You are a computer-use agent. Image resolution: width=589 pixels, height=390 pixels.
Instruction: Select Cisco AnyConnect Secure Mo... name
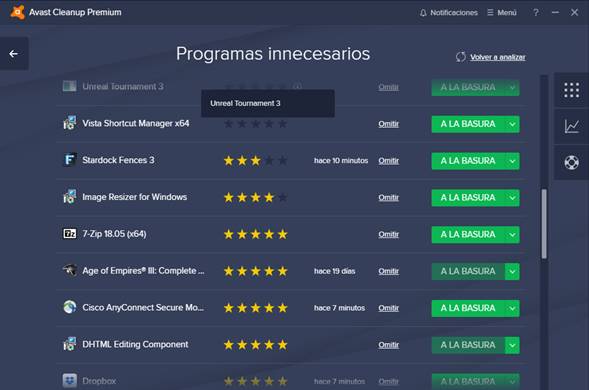point(143,307)
